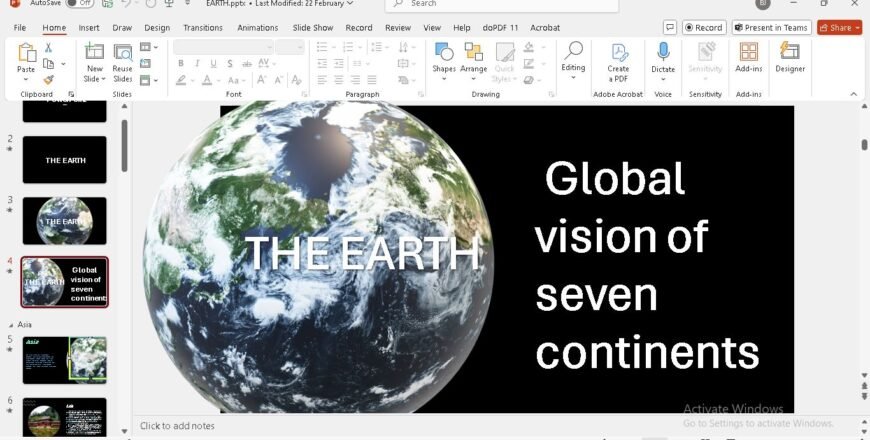
Task: Click the New Slide icon
Action: [x=94, y=52]
